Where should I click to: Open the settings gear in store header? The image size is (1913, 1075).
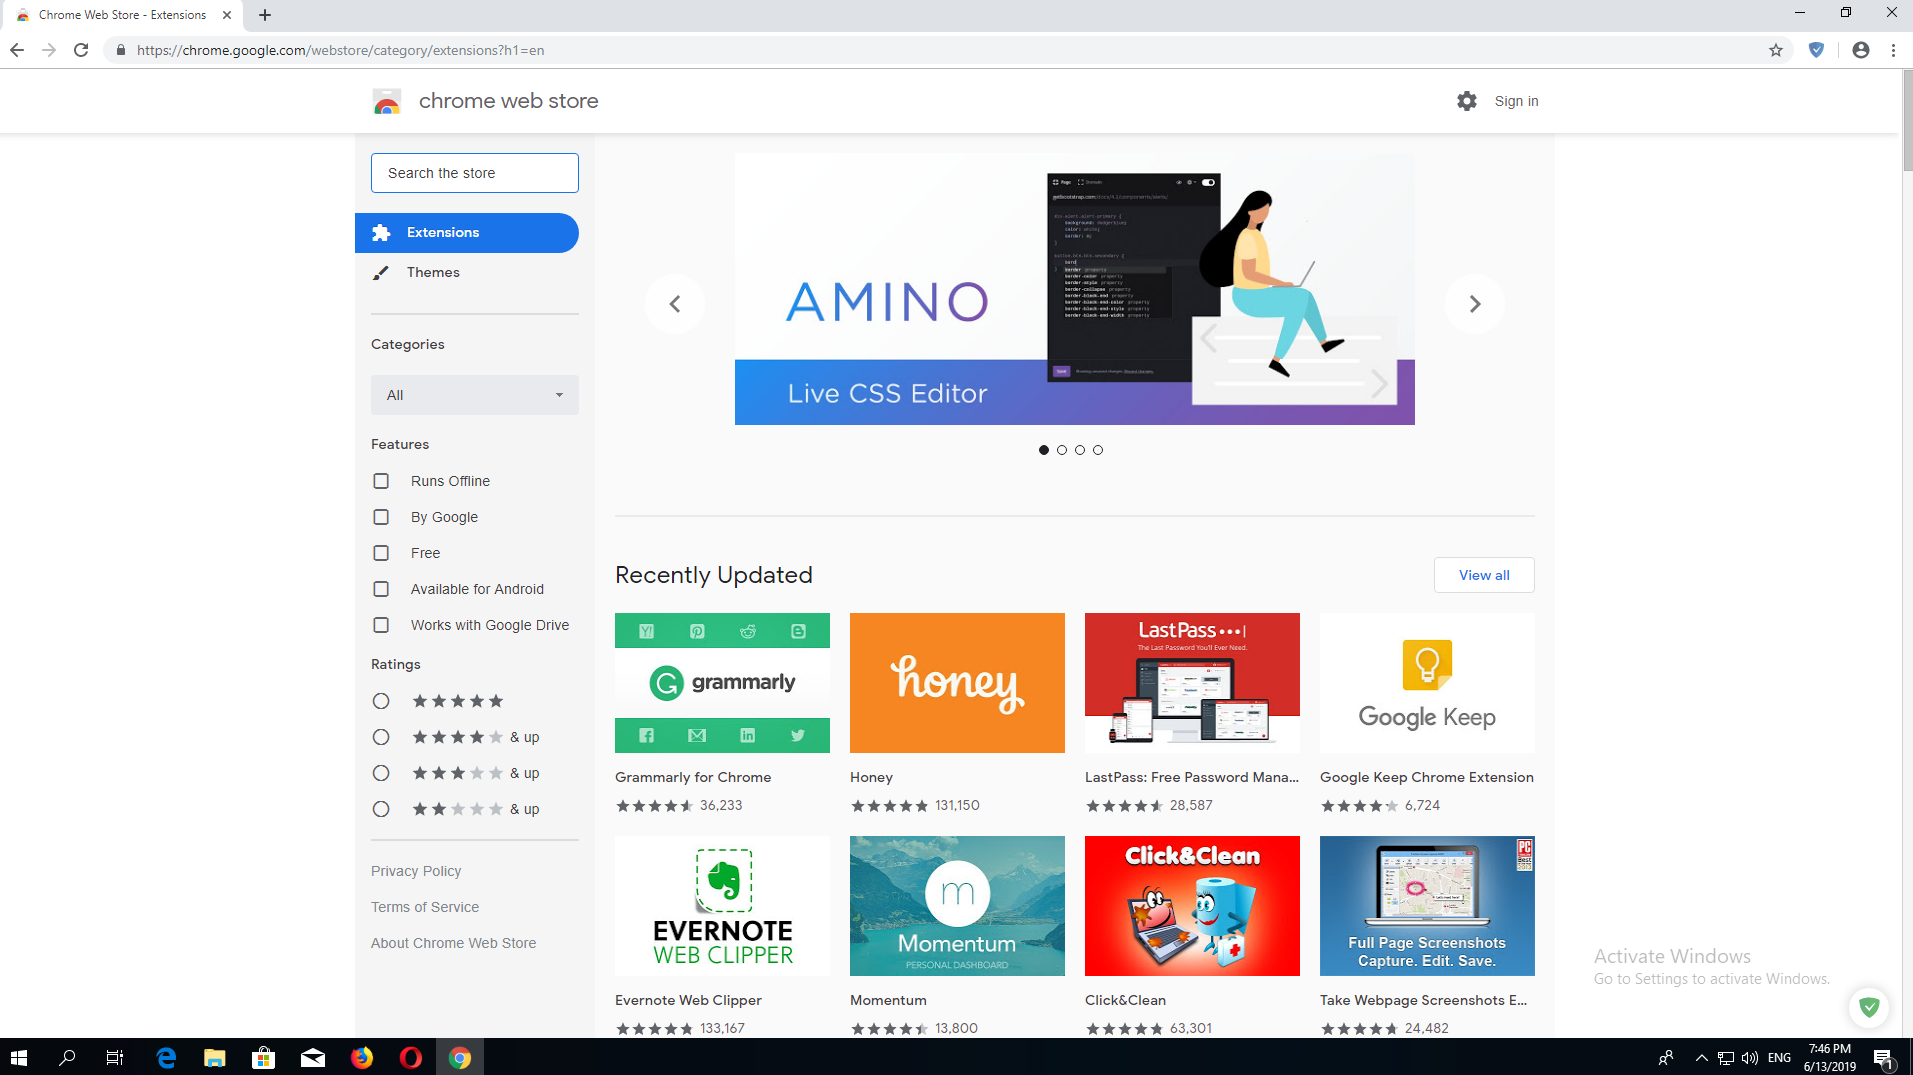coord(1466,101)
